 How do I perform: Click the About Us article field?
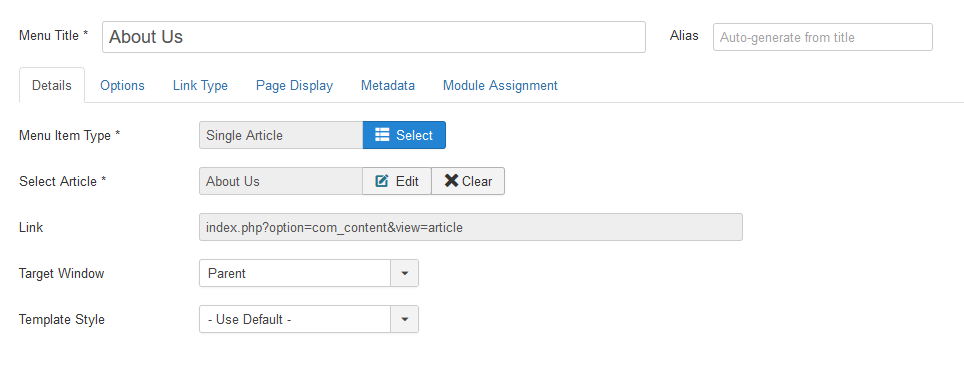pyautogui.click(x=281, y=181)
